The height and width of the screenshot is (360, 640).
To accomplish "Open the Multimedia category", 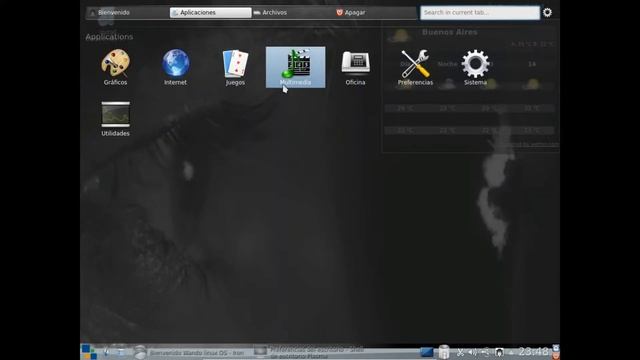I will (296, 67).
